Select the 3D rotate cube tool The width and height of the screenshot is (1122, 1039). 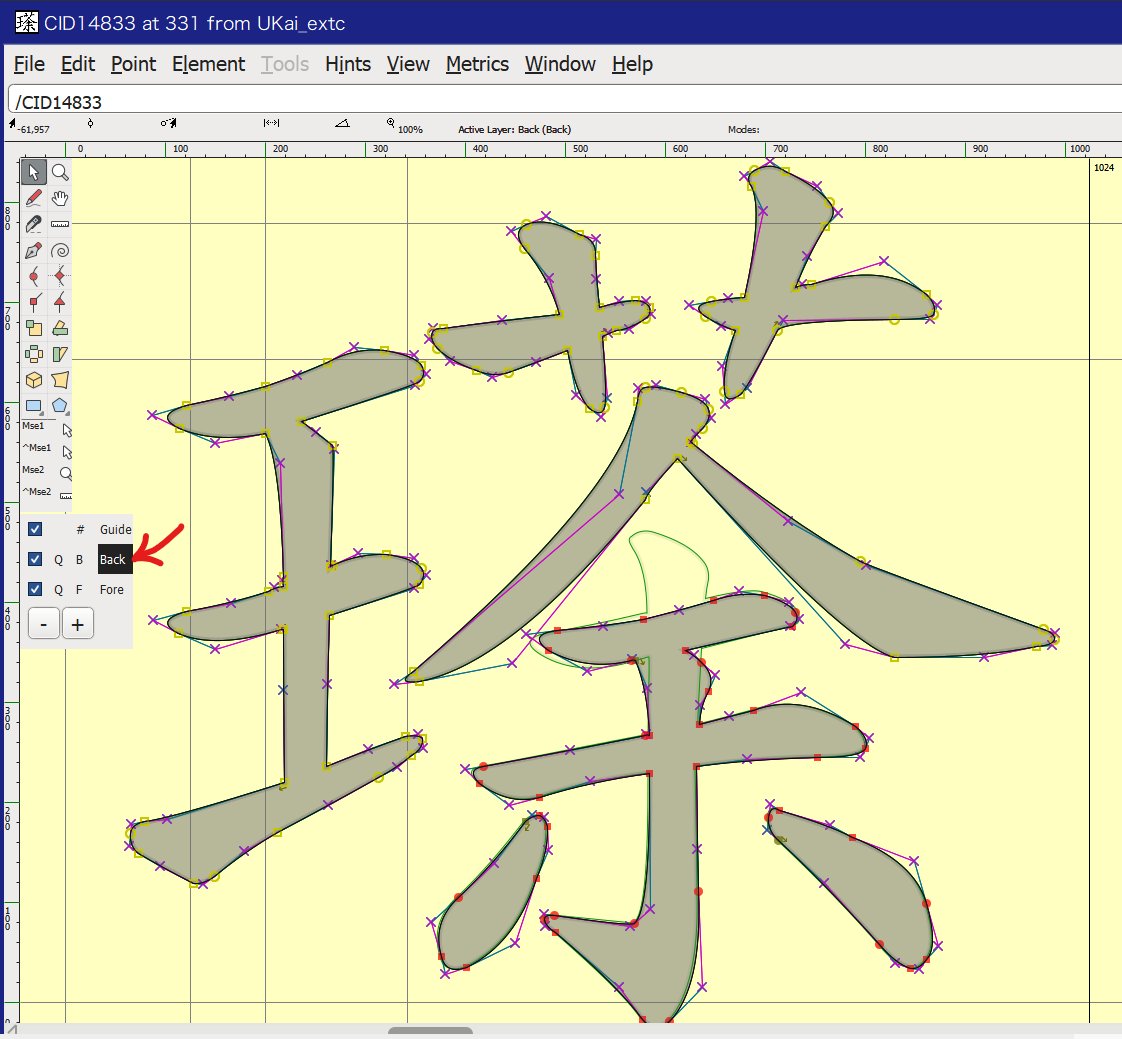click(34, 380)
